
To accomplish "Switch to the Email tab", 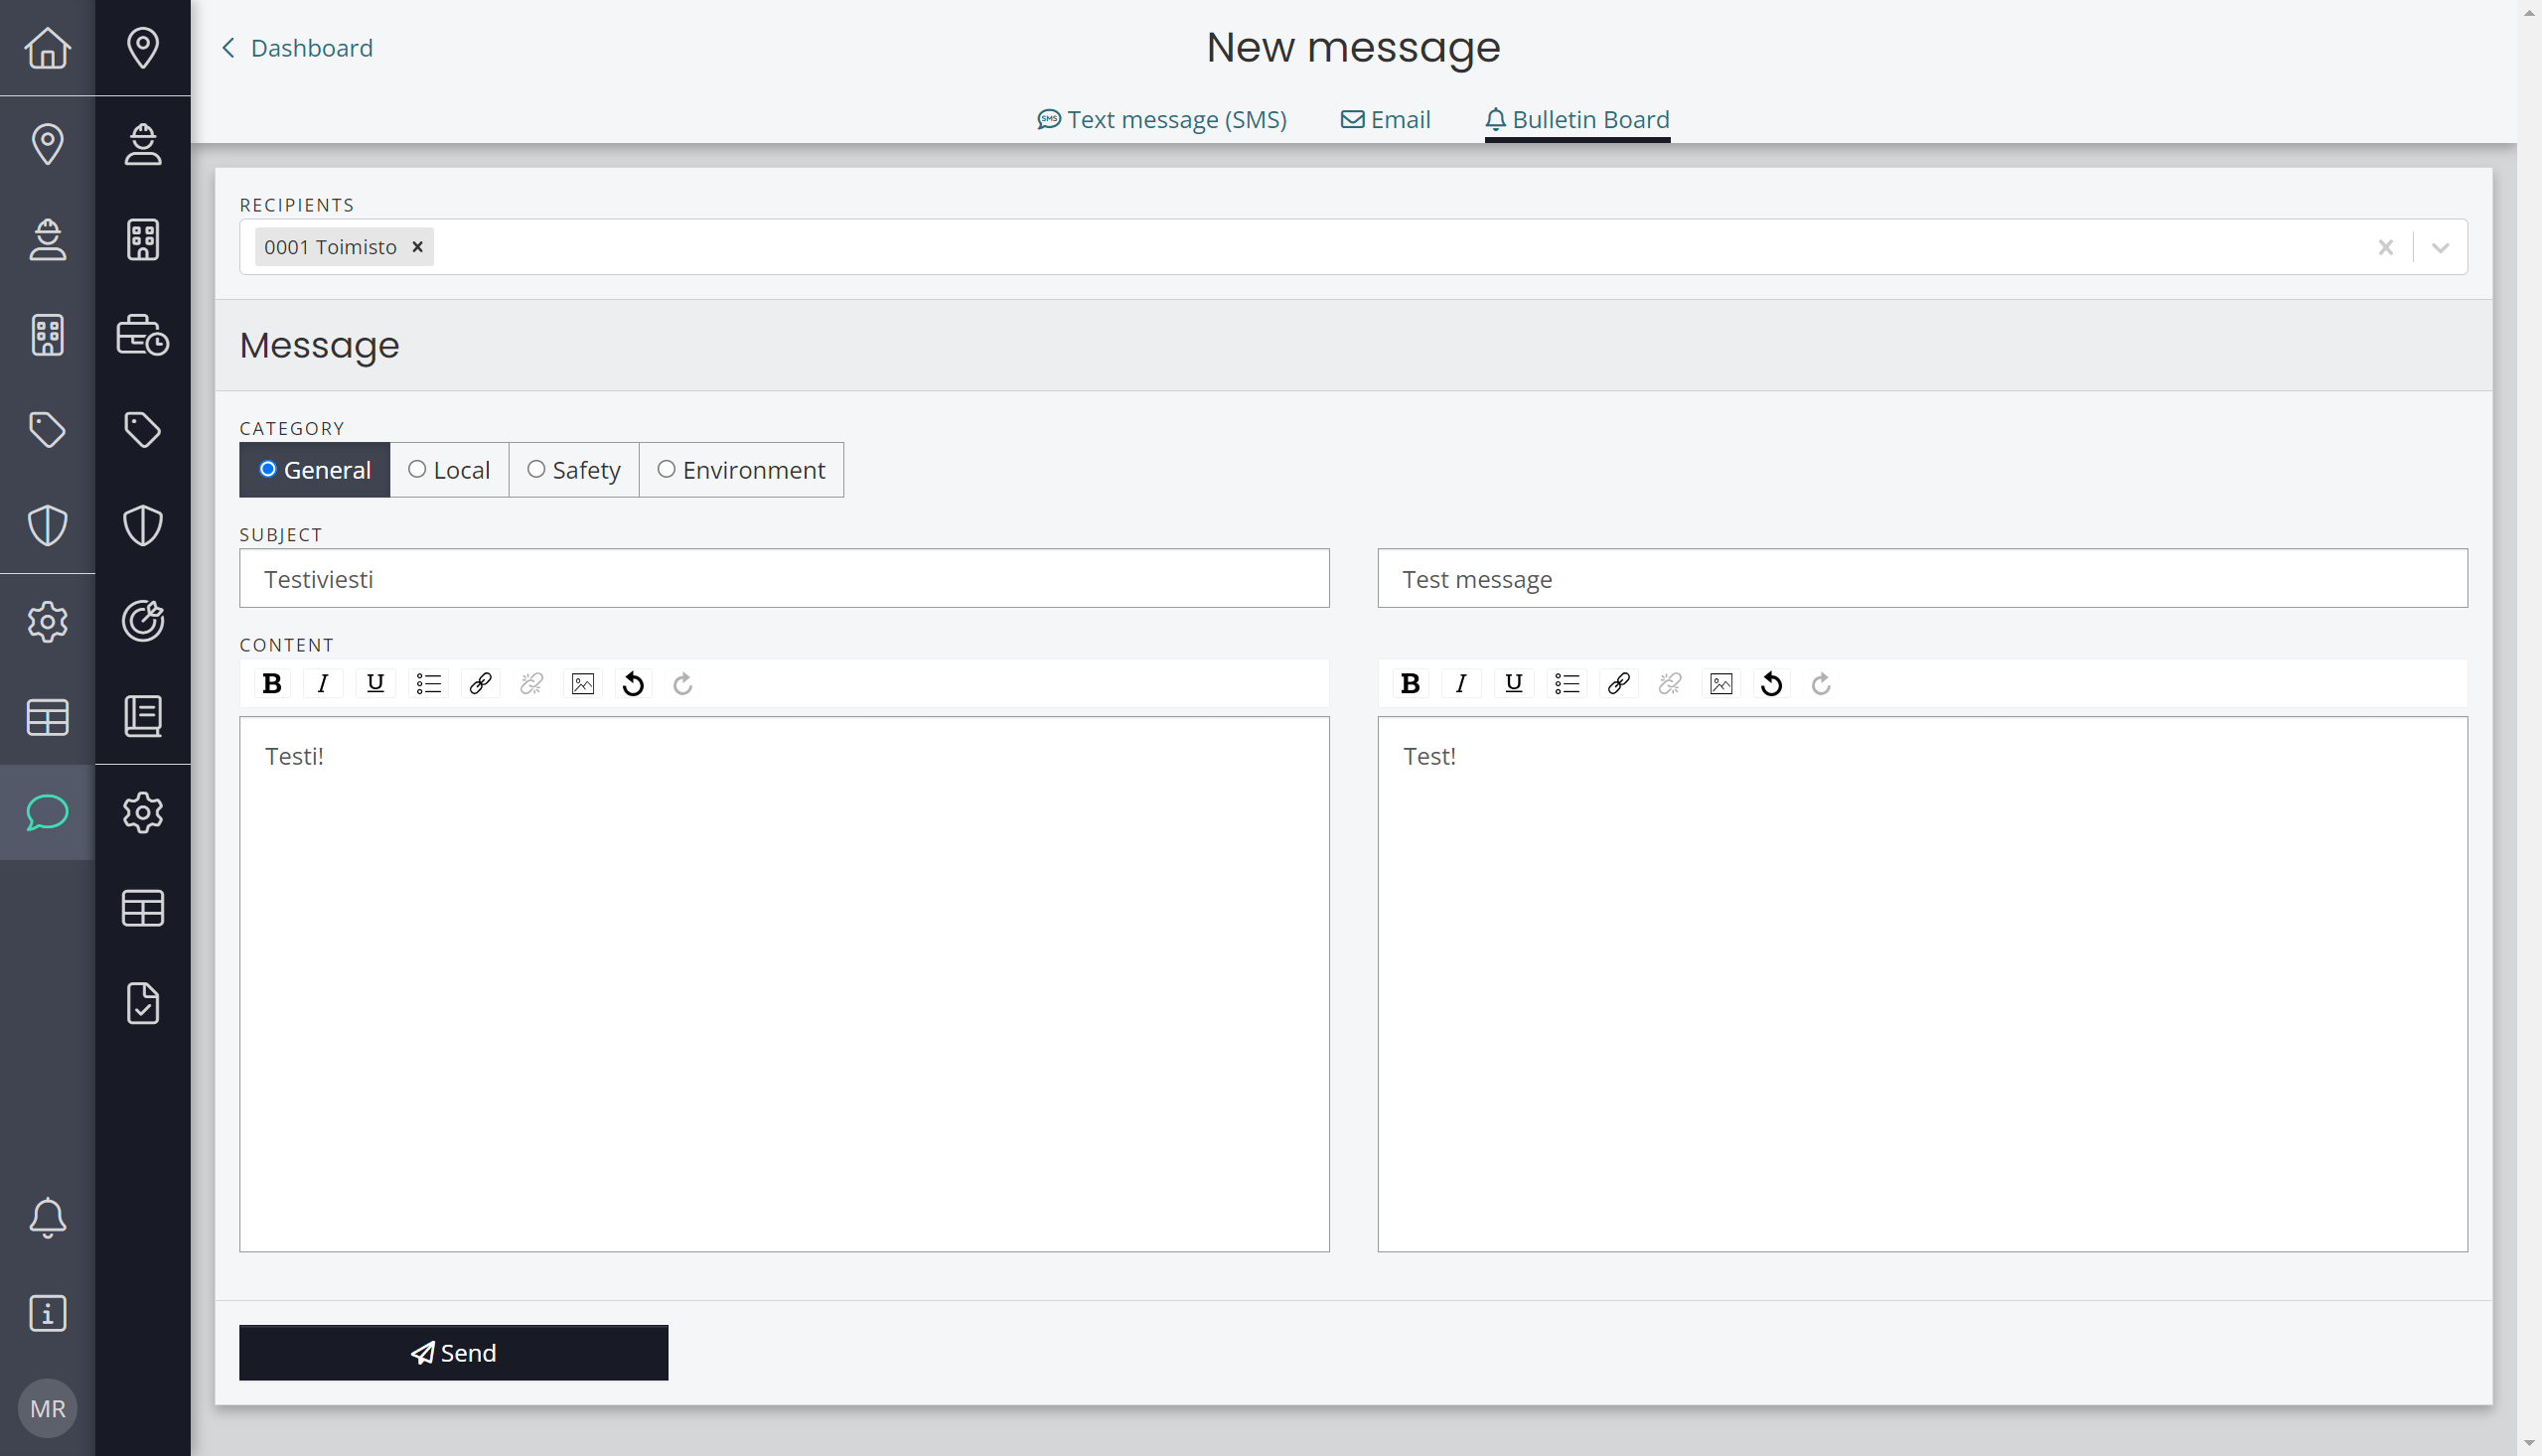I will tap(1385, 119).
